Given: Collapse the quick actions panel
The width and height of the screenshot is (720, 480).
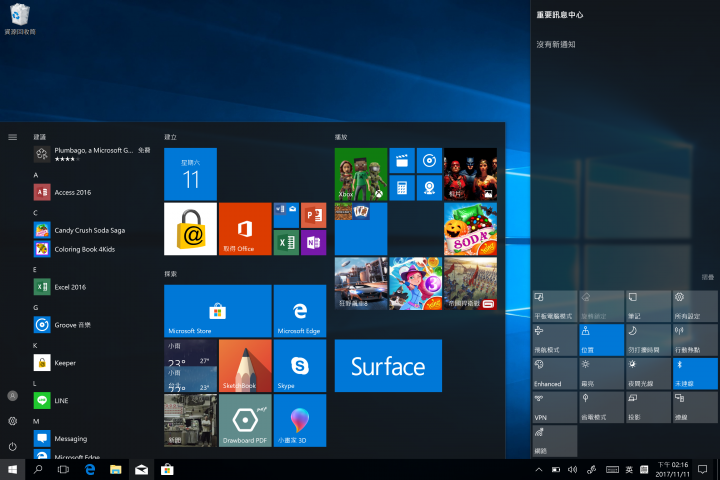Looking at the screenshot, I should coord(708,277).
